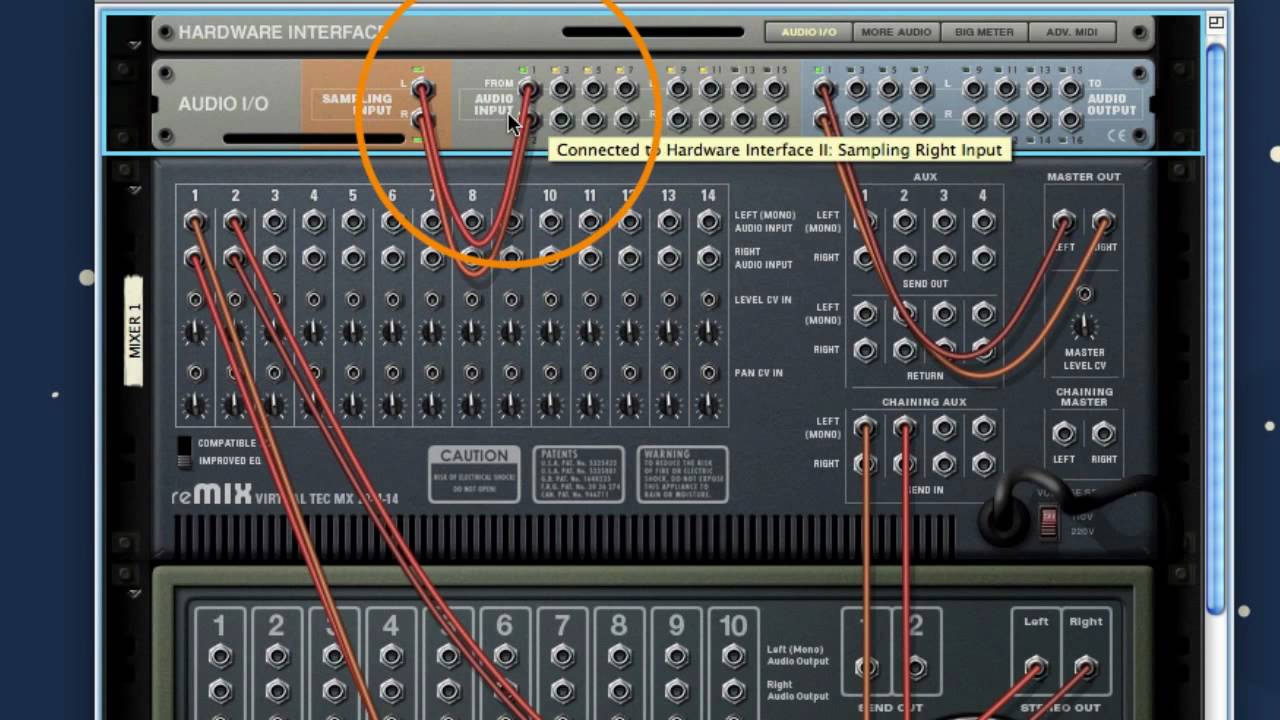Click Aux 4 Send Out right jack

pyautogui.click(x=983, y=259)
